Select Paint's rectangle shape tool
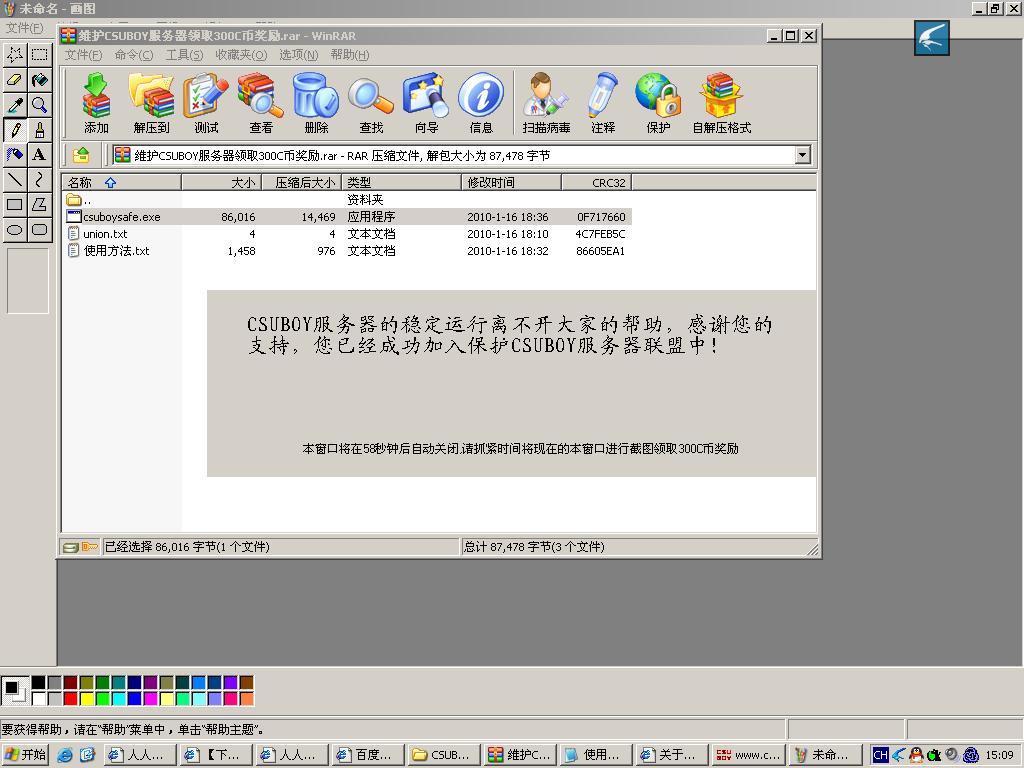This screenshot has width=1024, height=768. coord(15,204)
